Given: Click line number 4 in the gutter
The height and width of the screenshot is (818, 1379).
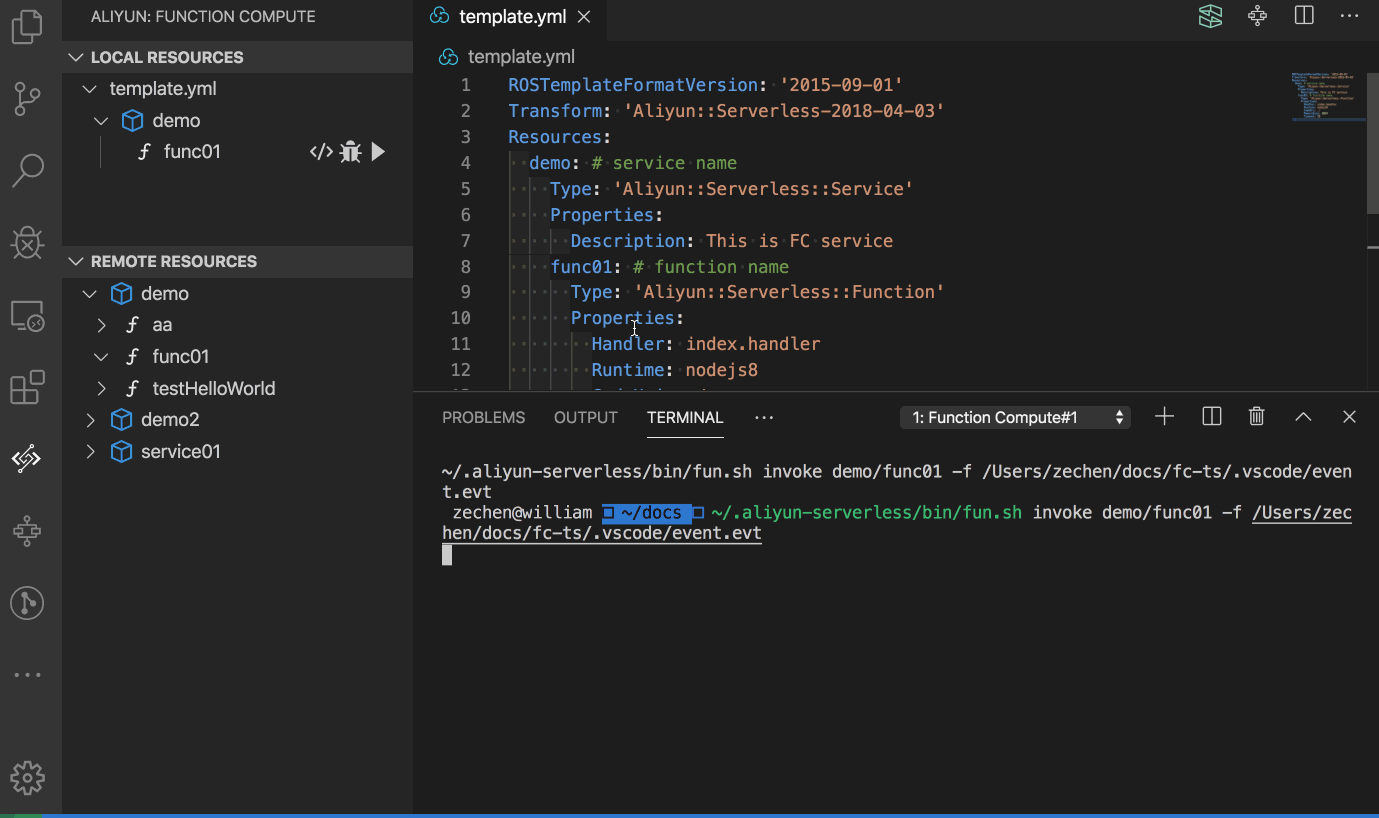Looking at the screenshot, I should click(466, 163).
